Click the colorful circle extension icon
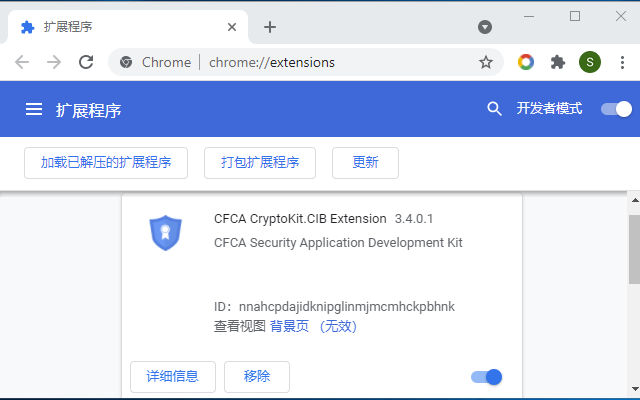The image size is (640, 400). pyautogui.click(x=526, y=62)
